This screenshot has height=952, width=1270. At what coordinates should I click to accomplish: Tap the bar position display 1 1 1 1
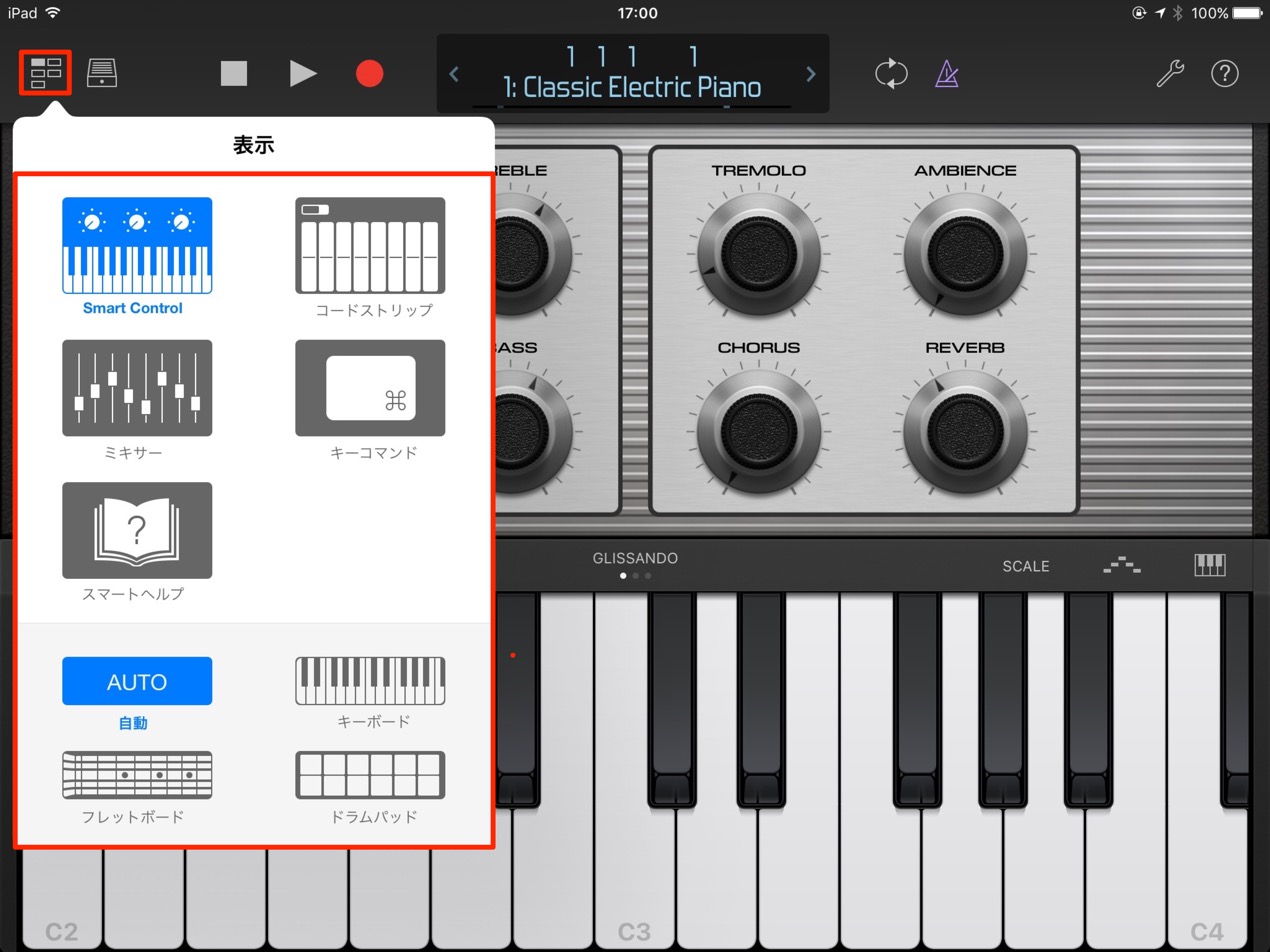click(632, 56)
